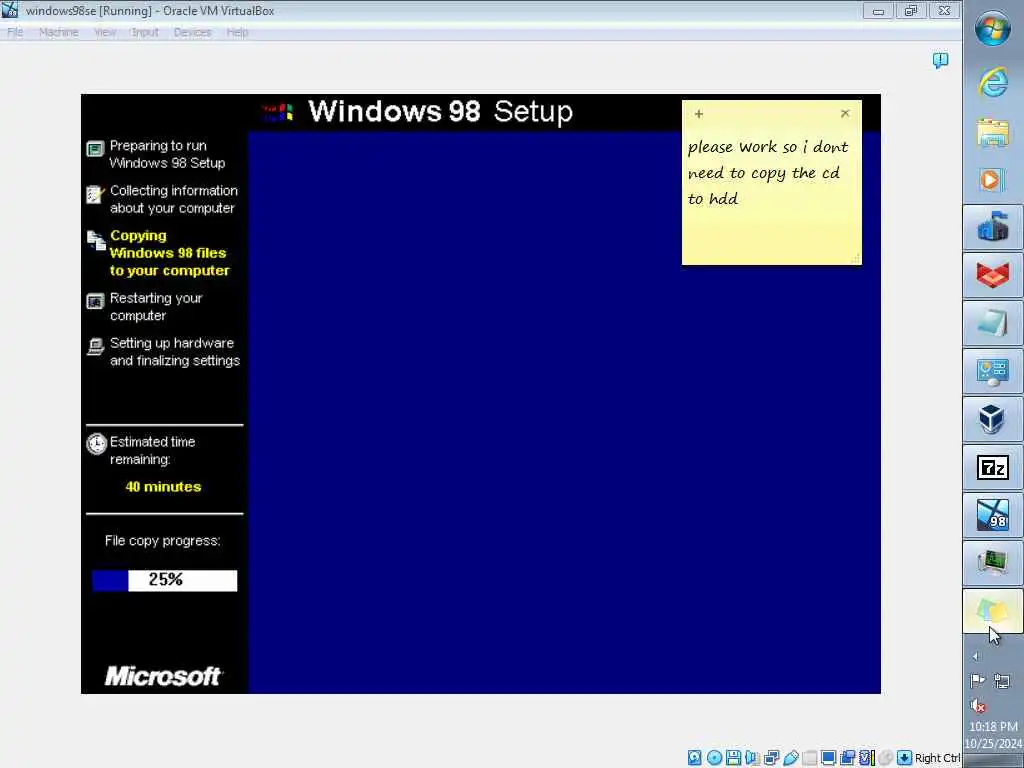The image size is (1024, 768).
Task: Open Action Center flag tray icon
Action: [x=977, y=681]
